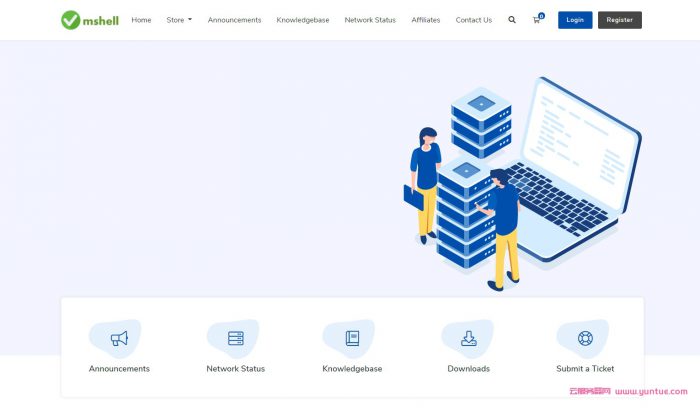700x408 pixels.
Task: Go to Home in navigation bar
Action: pos(141,20)
